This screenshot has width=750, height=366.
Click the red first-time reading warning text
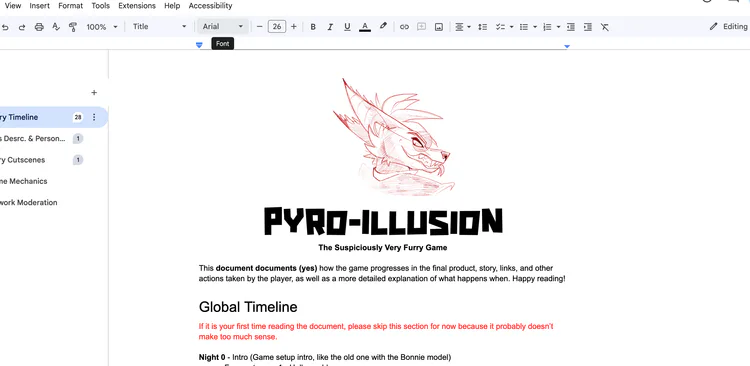point(376,332)
